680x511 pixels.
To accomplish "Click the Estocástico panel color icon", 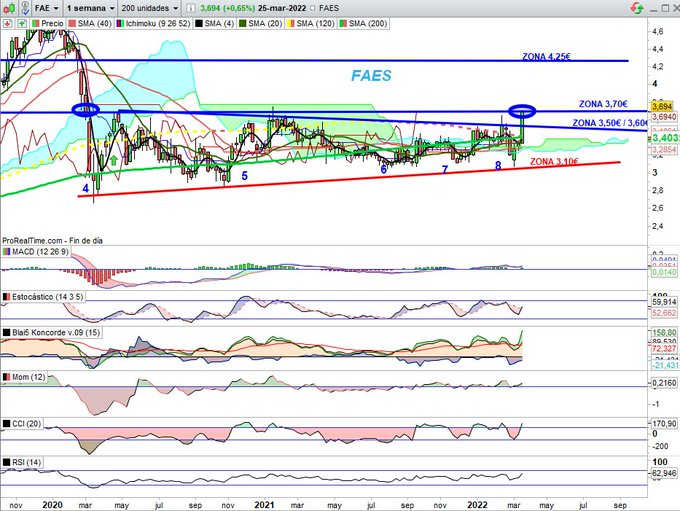I will (x=7, y=297).
